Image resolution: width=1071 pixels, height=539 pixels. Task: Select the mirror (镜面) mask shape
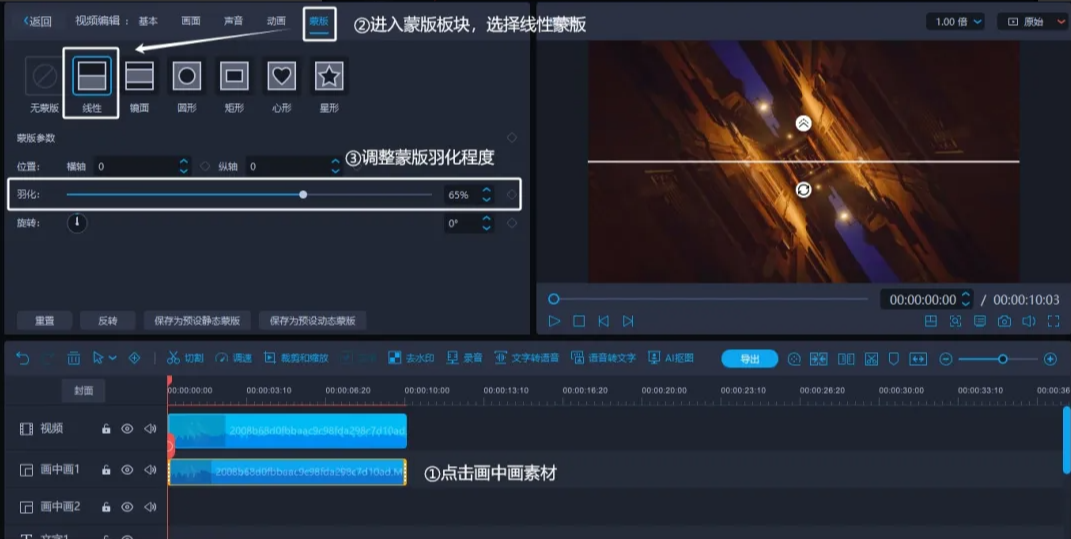point(139,76)
